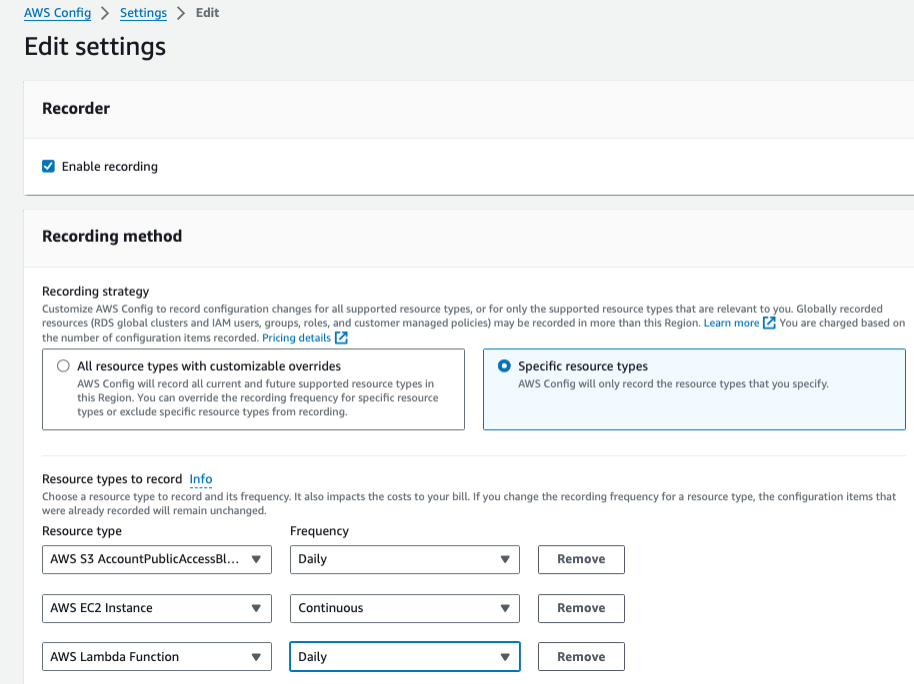The image size is (914, 684).
Task: Click the external link icon beside Pricing details
Action: [x=341, y=338]
